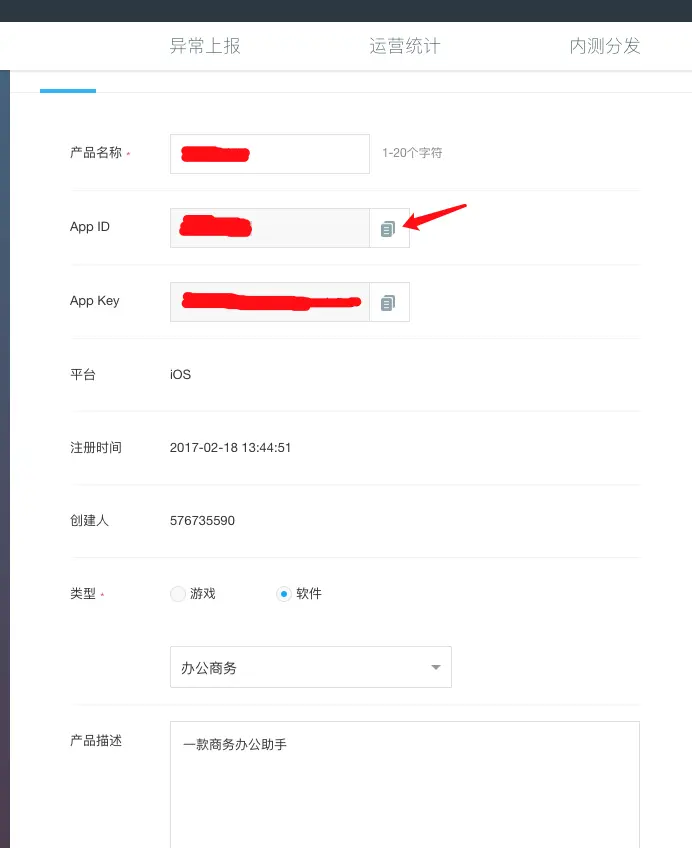This screenshot has height=848, width=692.
Task: Focus the 产品名称 input field
Action: tap(270, 154)
